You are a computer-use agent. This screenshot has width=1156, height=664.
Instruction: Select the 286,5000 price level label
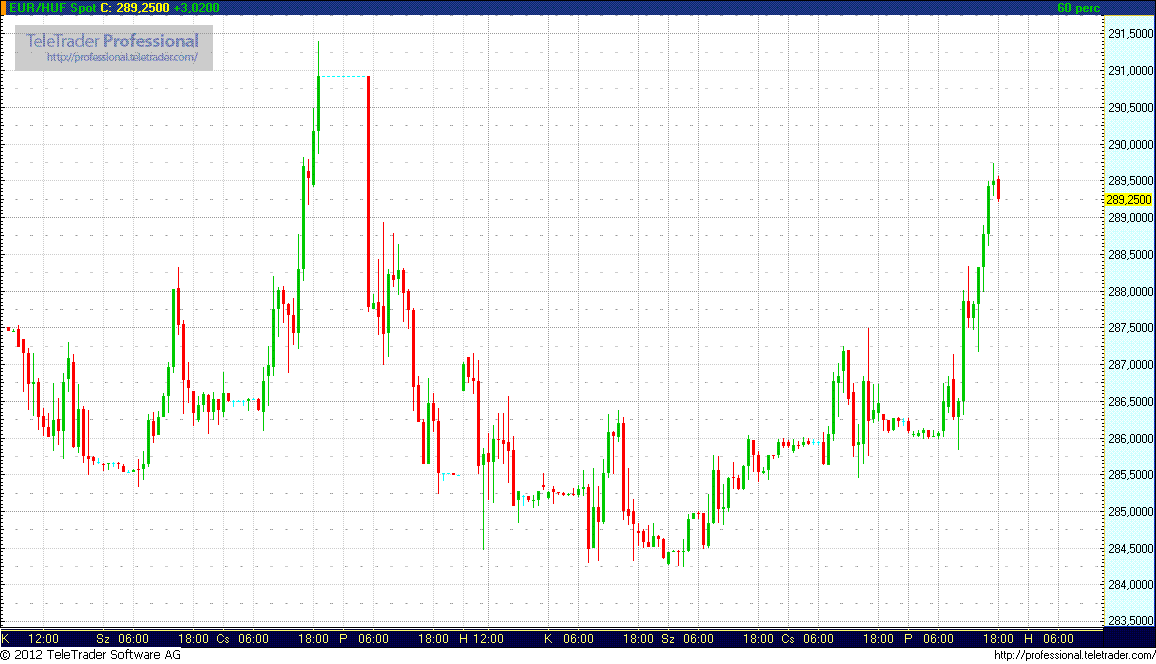1130,402
